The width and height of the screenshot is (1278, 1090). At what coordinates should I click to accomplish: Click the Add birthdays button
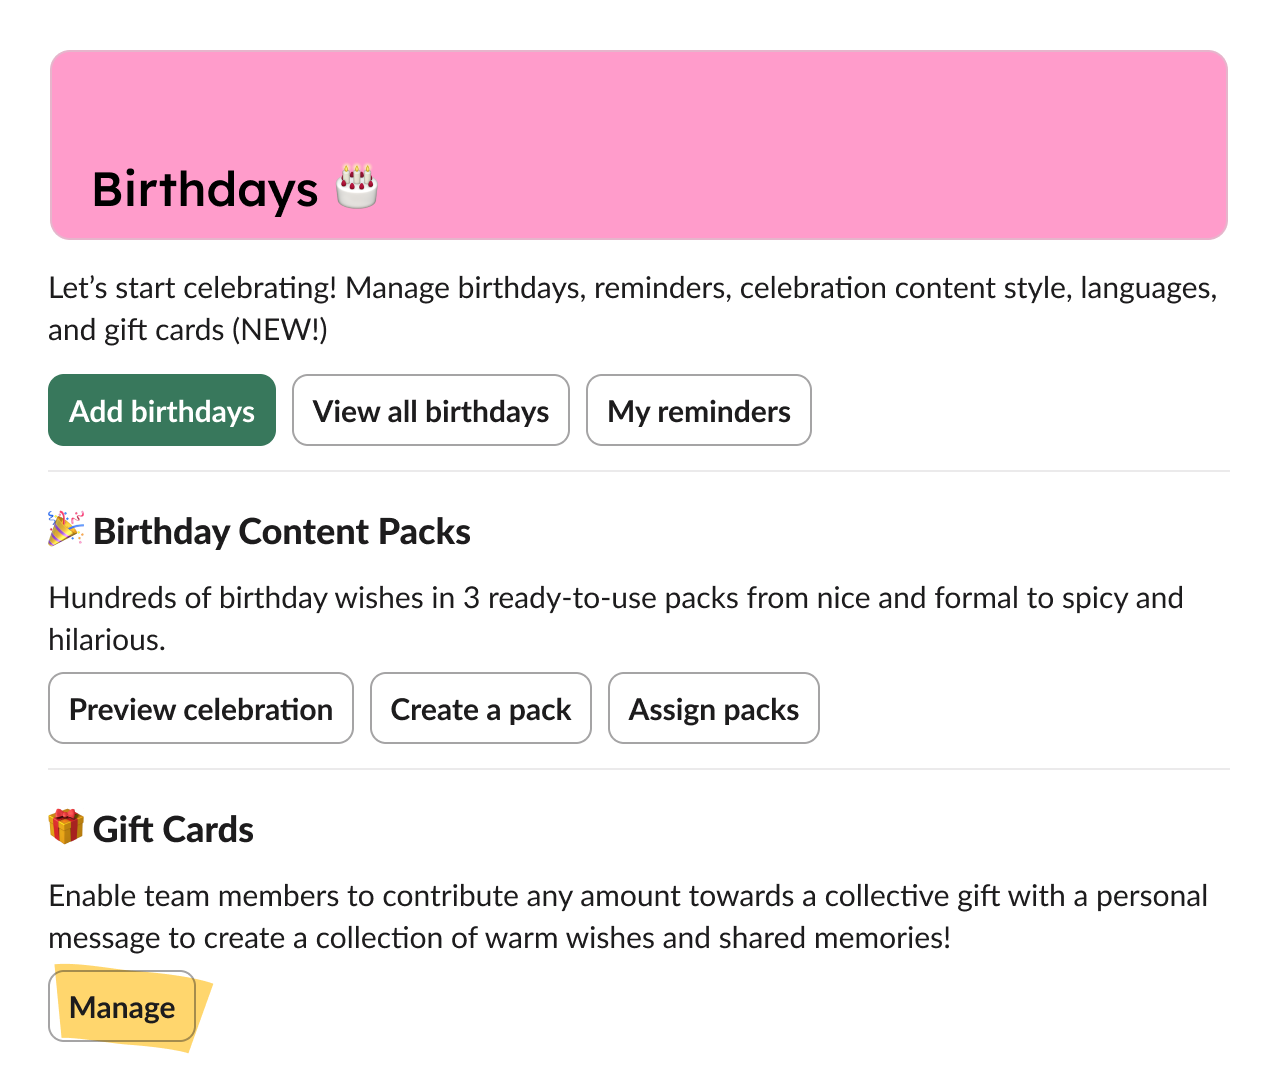pyautogui.click(x=161, y=410)
